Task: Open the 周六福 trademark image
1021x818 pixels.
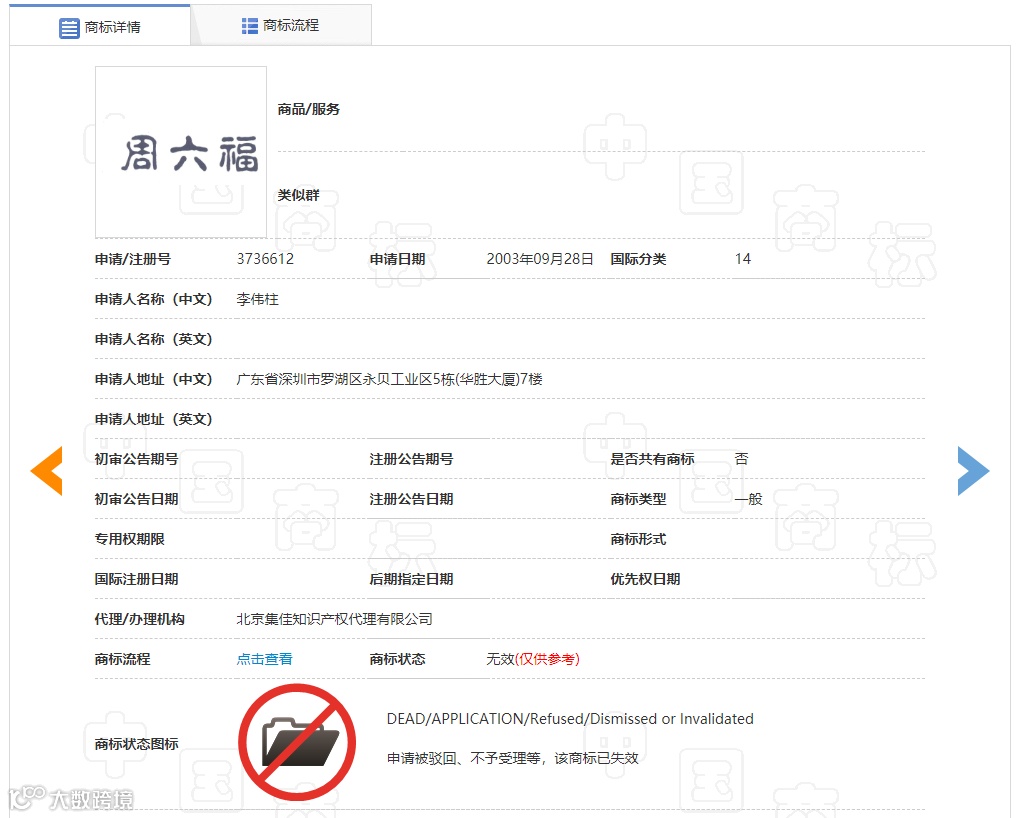Action: tap(181, 152)
